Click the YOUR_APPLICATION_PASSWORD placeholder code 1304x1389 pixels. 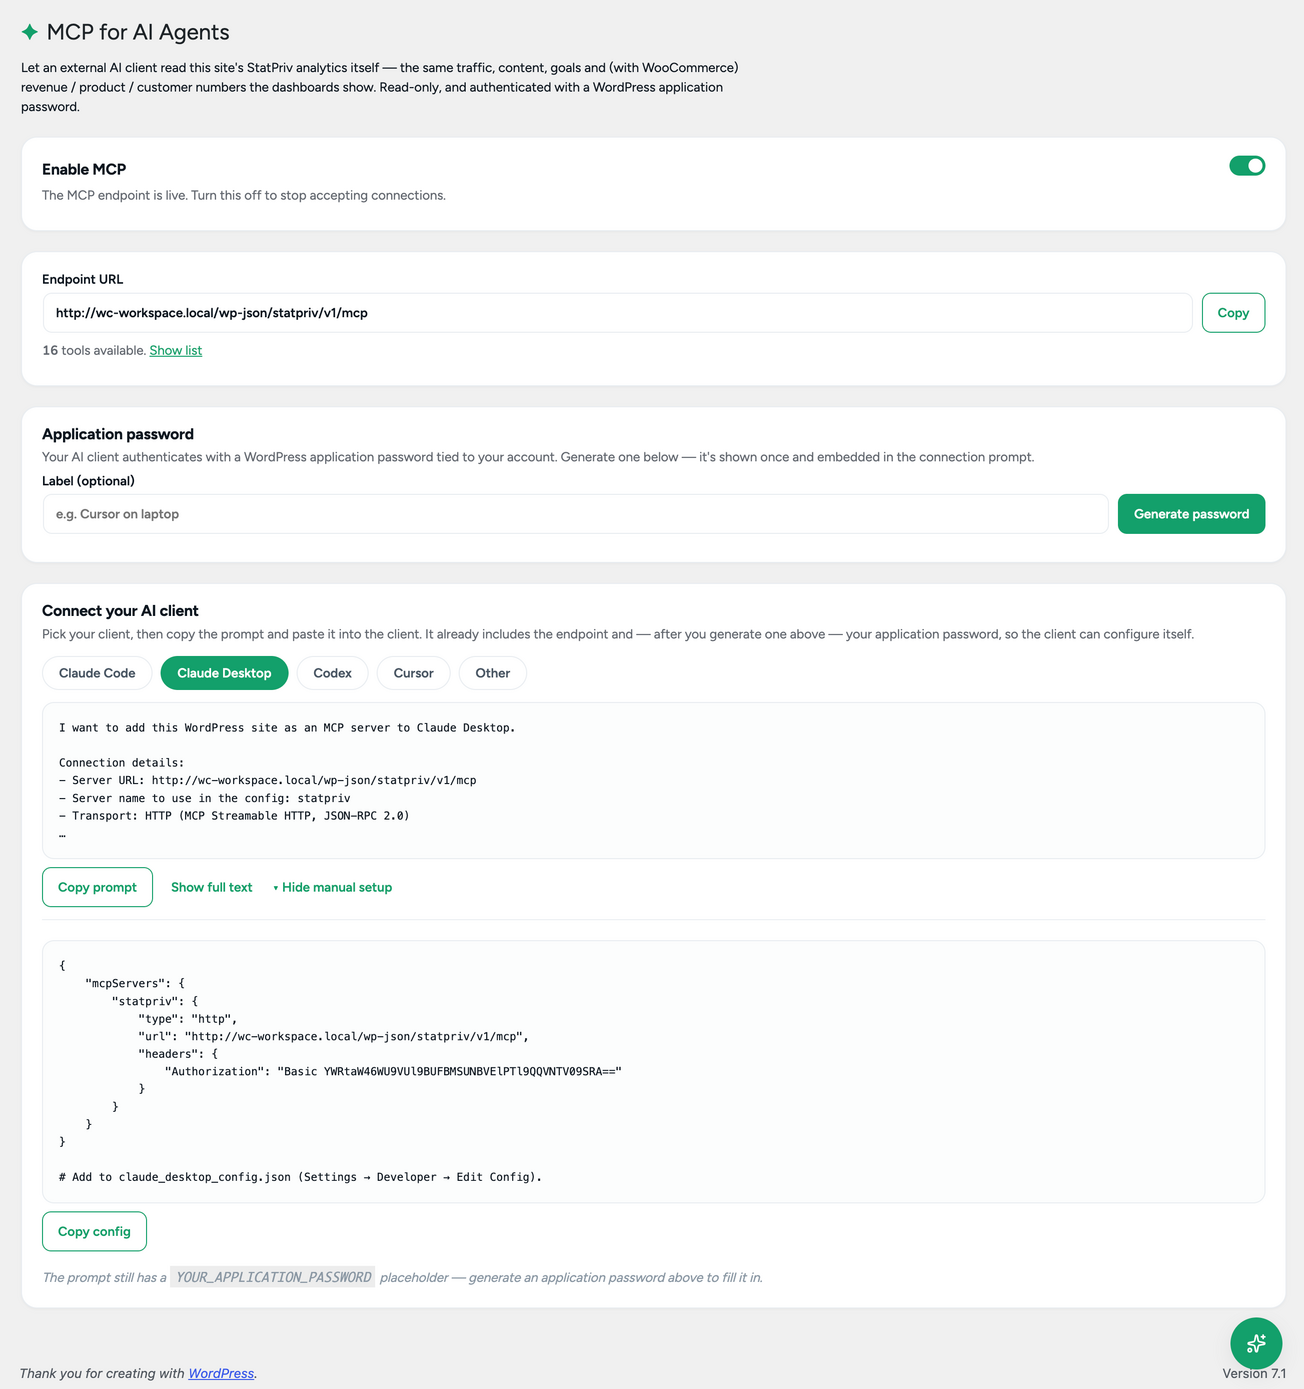[x=273, y=1277]
